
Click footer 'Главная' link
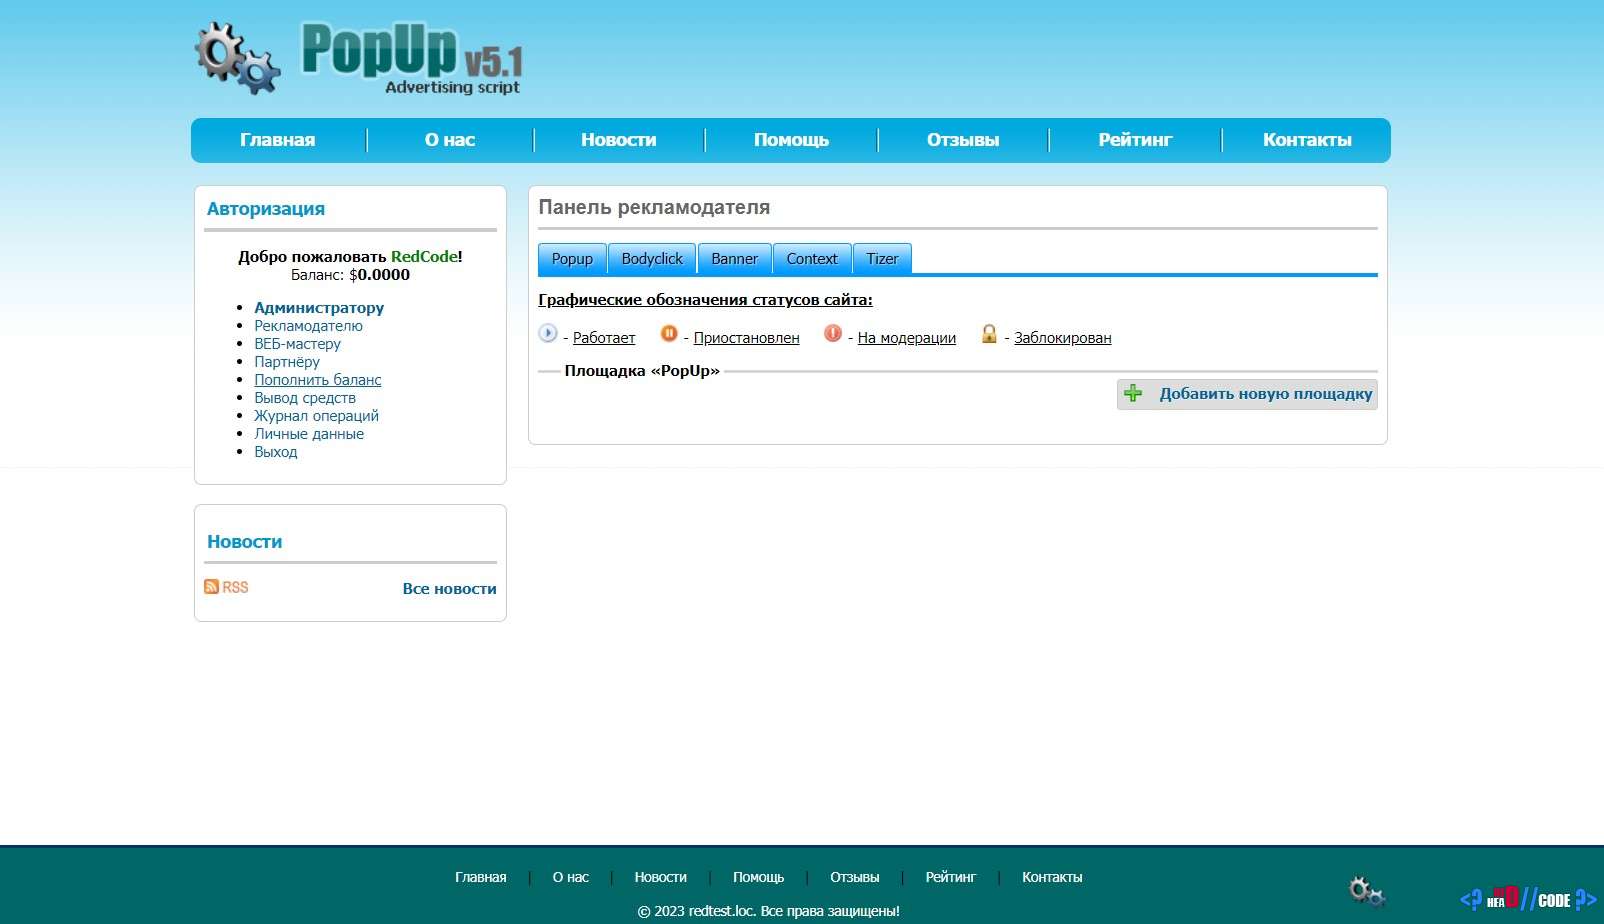tap(480, 877)
